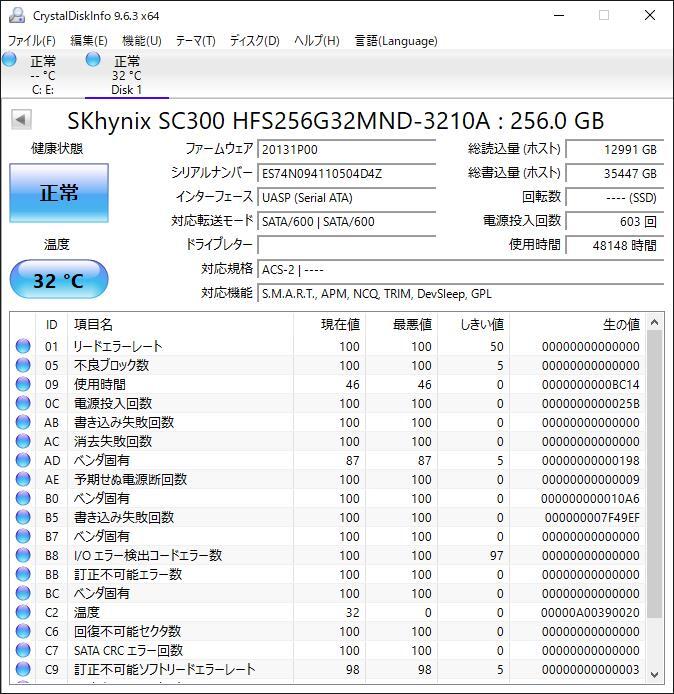Screen dimensions: 674x694
Task: Click raw value 00000A00390020 in temperature row
Action: click(590, 613)
